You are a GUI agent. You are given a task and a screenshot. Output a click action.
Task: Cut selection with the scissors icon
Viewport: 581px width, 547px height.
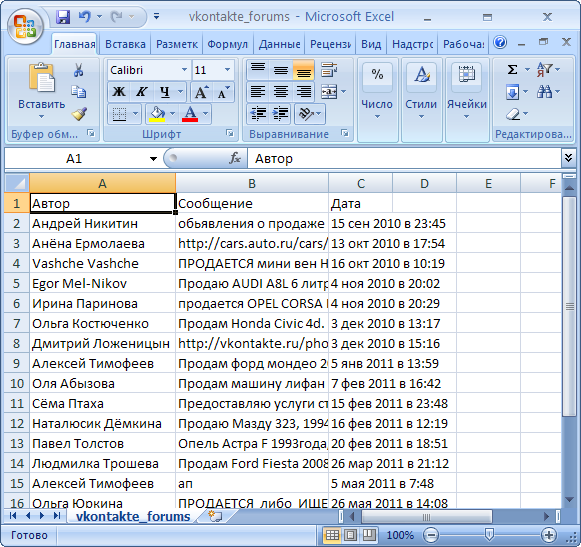pyautogui.click(x=78, y=69)
